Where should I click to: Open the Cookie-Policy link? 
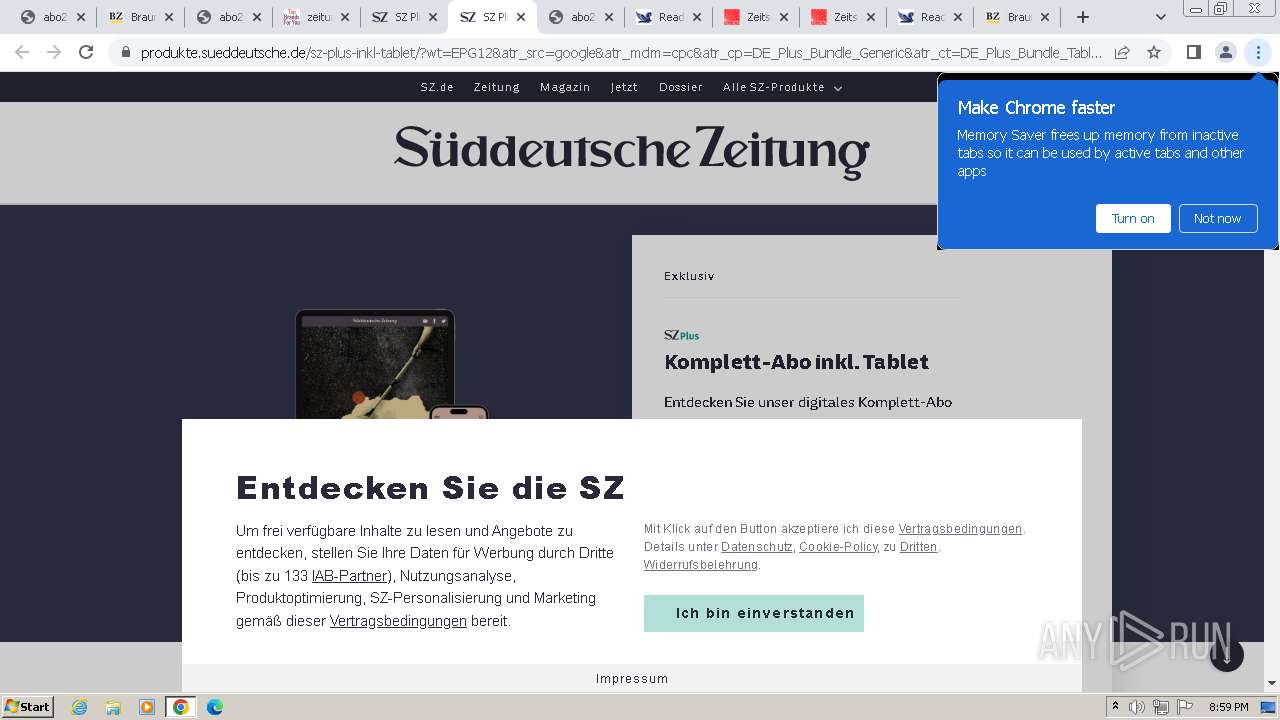(x=838, y=547)
